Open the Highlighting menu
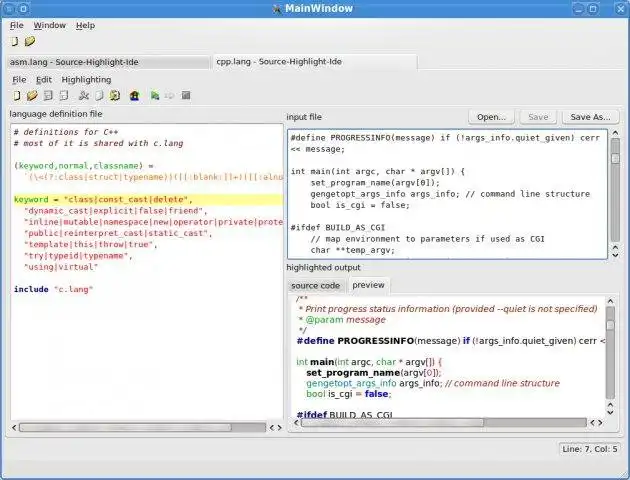The image size is (630, 480). coord(86,80)
